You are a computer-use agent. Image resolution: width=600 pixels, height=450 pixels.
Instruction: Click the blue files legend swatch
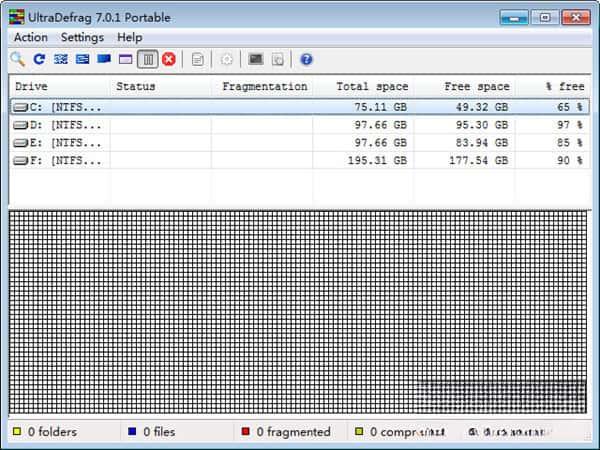point(132,432)
